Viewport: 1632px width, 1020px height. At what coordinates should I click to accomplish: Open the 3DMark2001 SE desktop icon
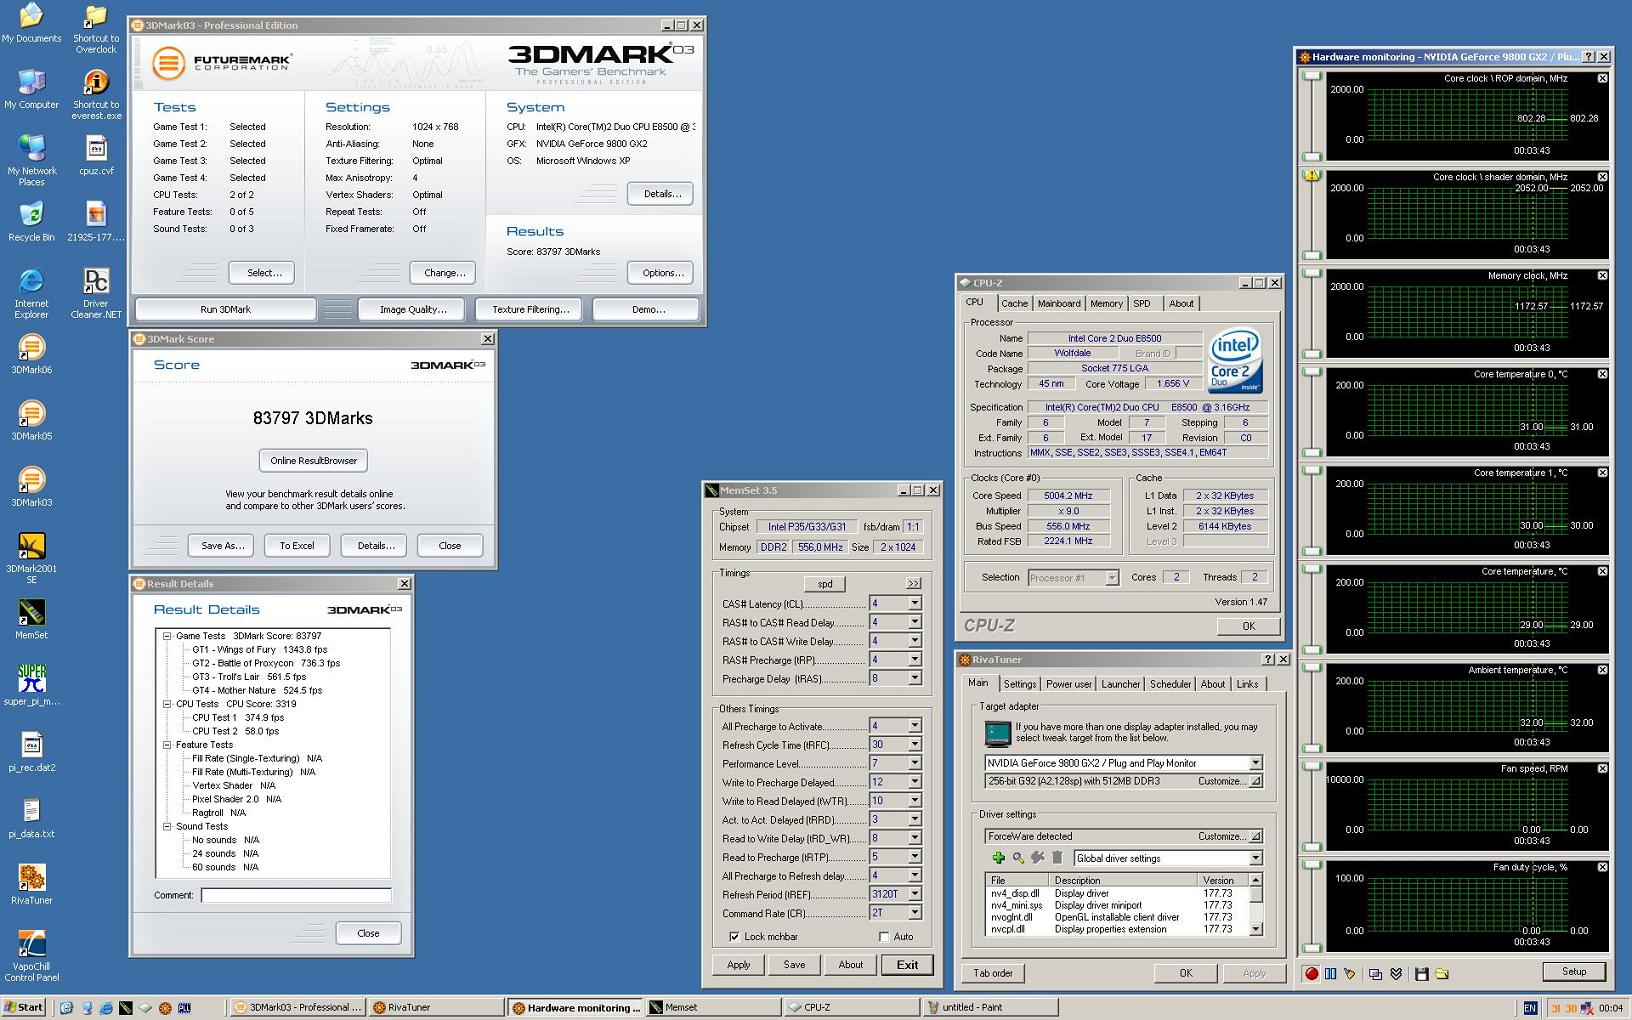(31, 558)
